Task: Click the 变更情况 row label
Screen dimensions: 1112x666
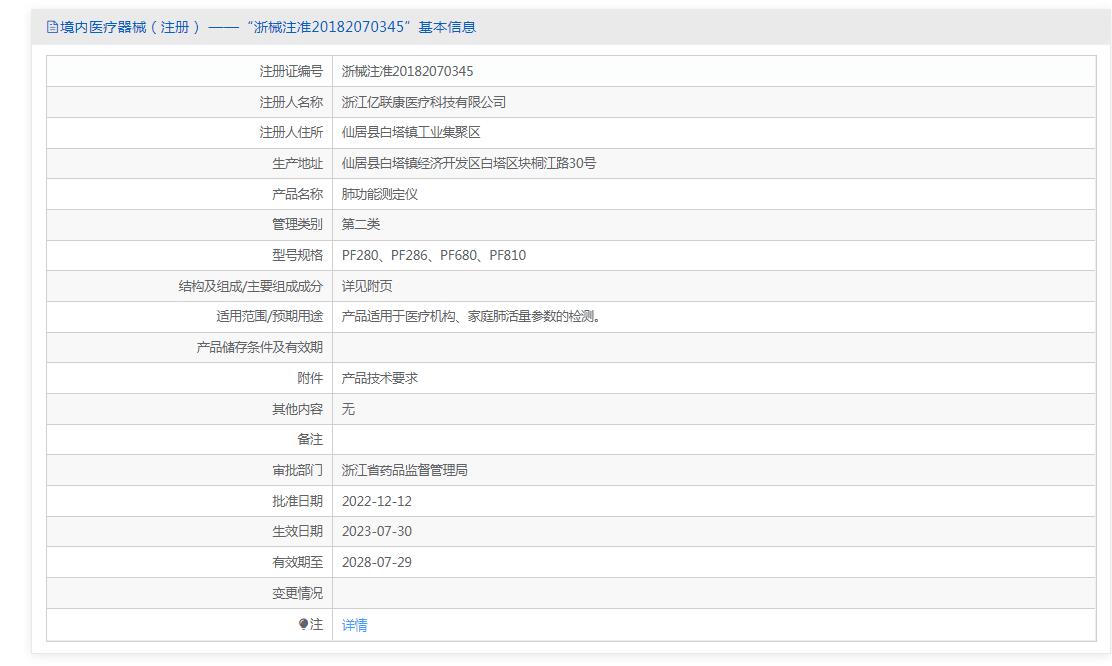Action: point(297,593)
